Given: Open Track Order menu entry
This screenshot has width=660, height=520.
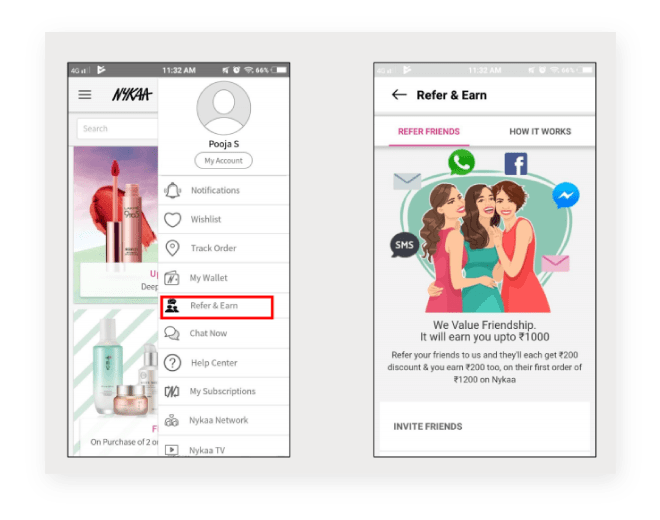Looking at the screenshot, I should tap(224, 248).
